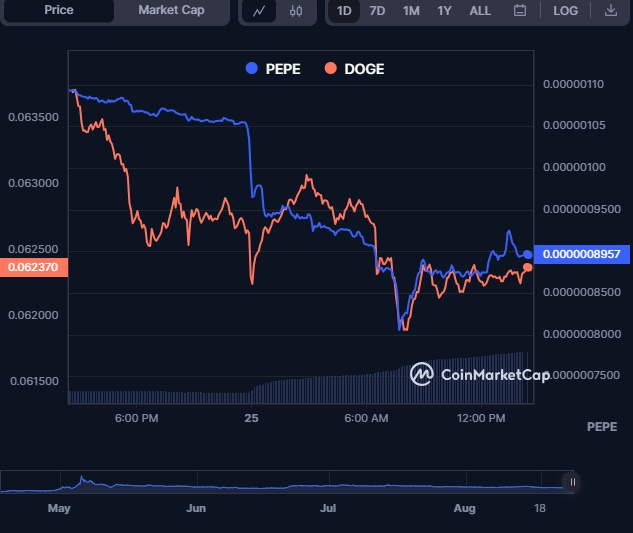Click the 0.00000100 right axis value
The image size is (633, 533).
coord(574,167)
